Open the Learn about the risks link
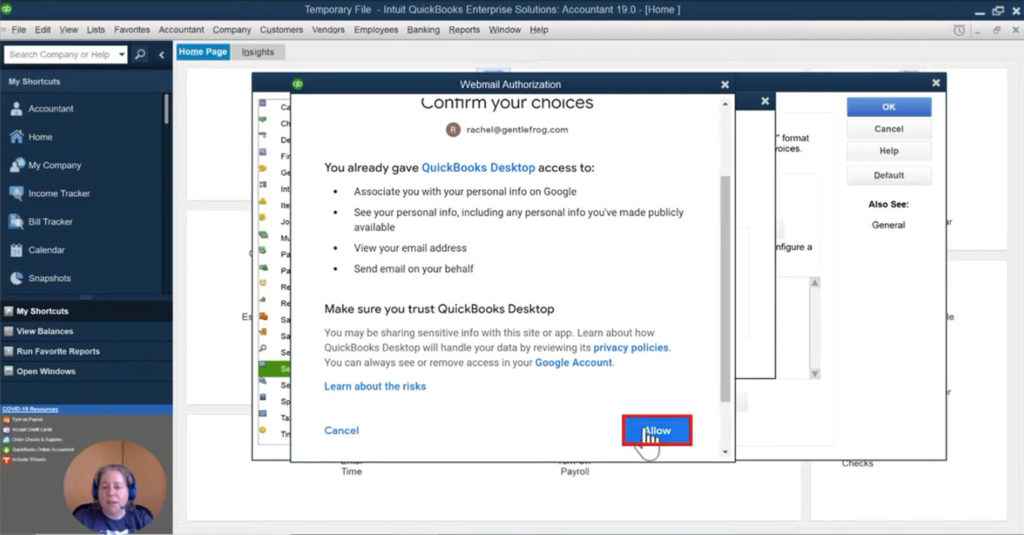The width and height of the screenshot is (1024, 535). [x=375, y=386]
